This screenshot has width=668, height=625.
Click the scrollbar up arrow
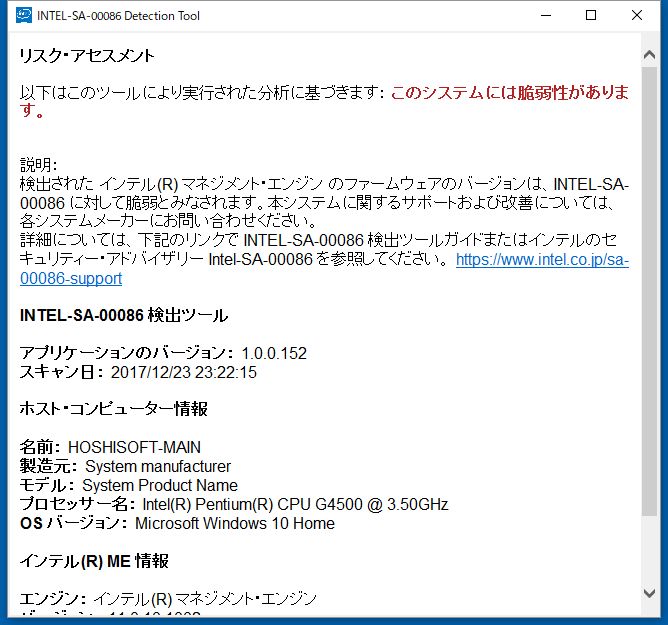point(649,55)
